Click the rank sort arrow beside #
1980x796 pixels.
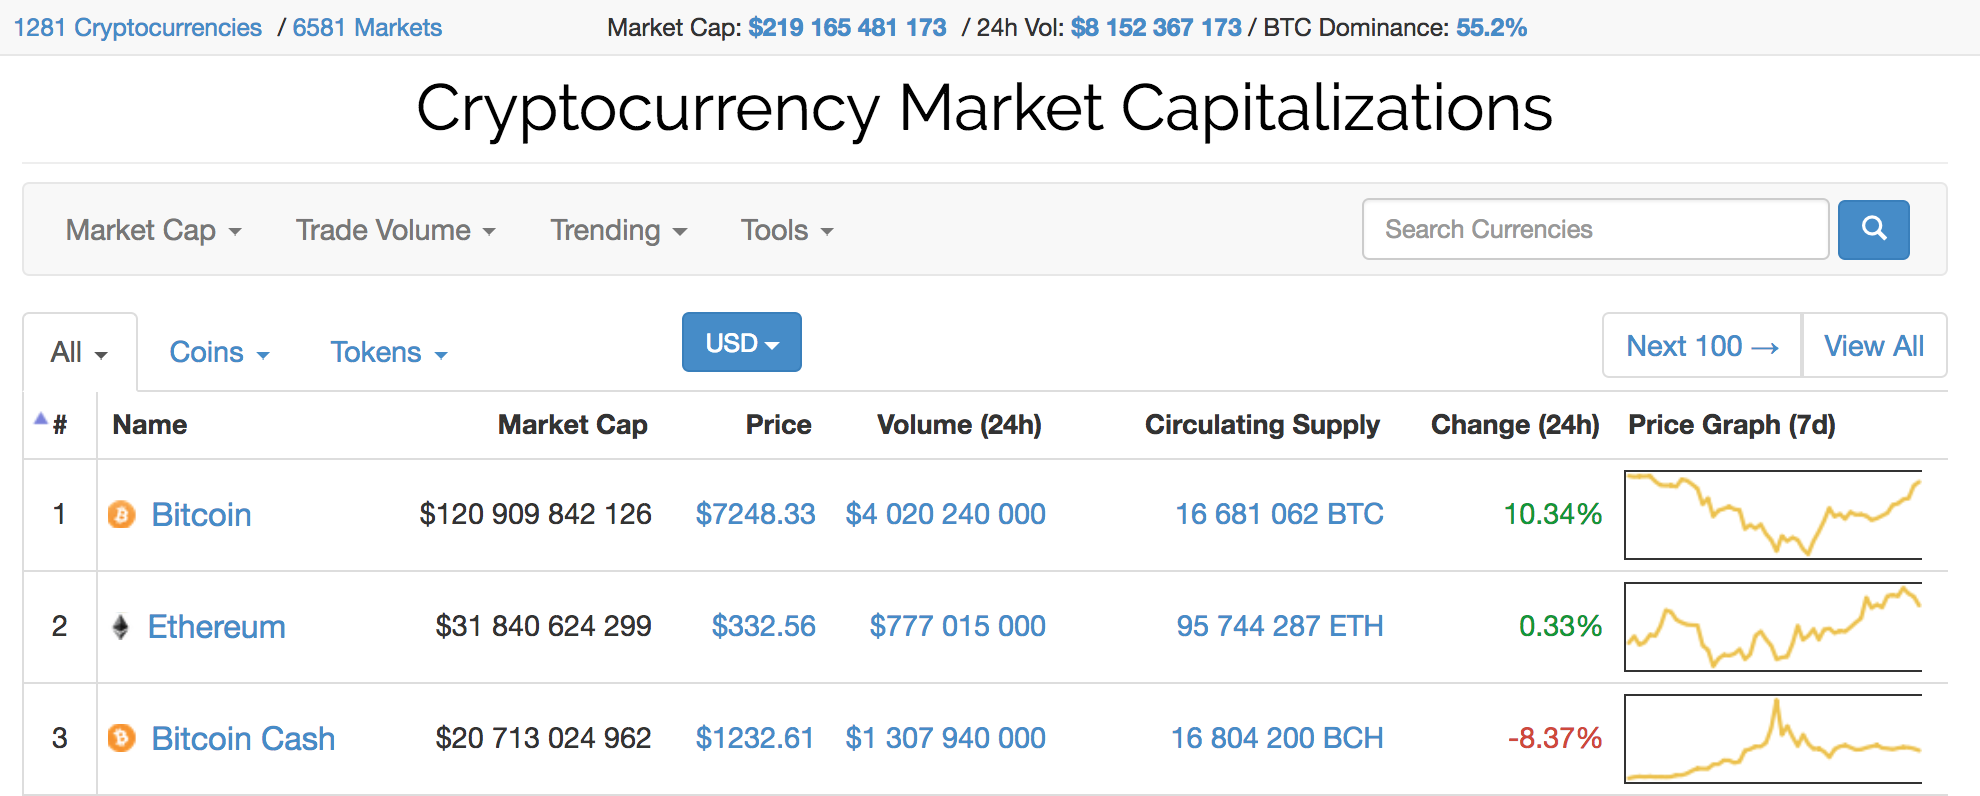(41, 419)
